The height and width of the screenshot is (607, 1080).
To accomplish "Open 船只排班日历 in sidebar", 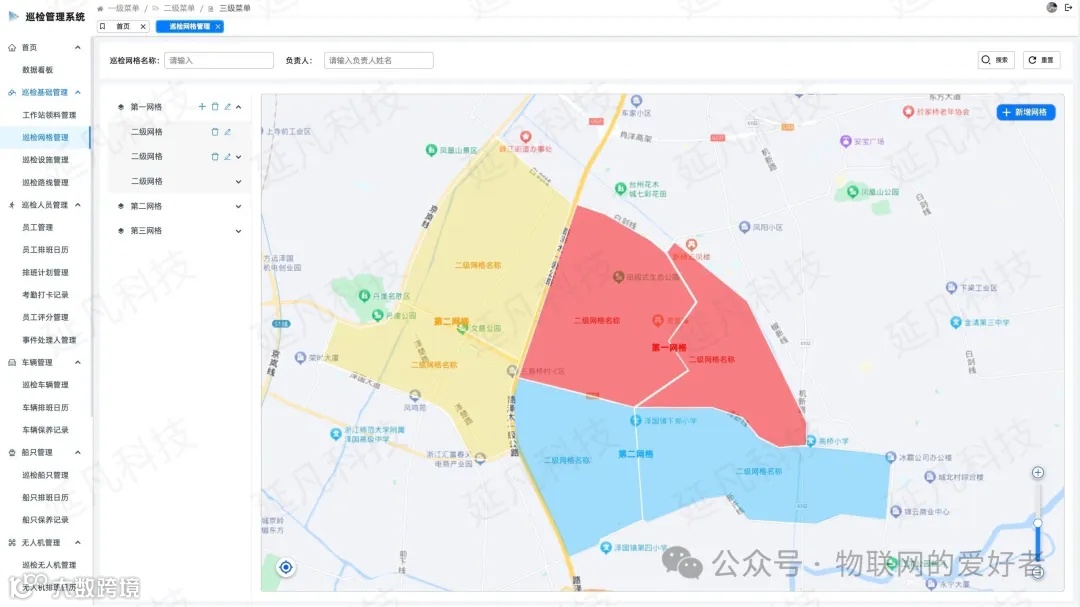I will 45,497.
